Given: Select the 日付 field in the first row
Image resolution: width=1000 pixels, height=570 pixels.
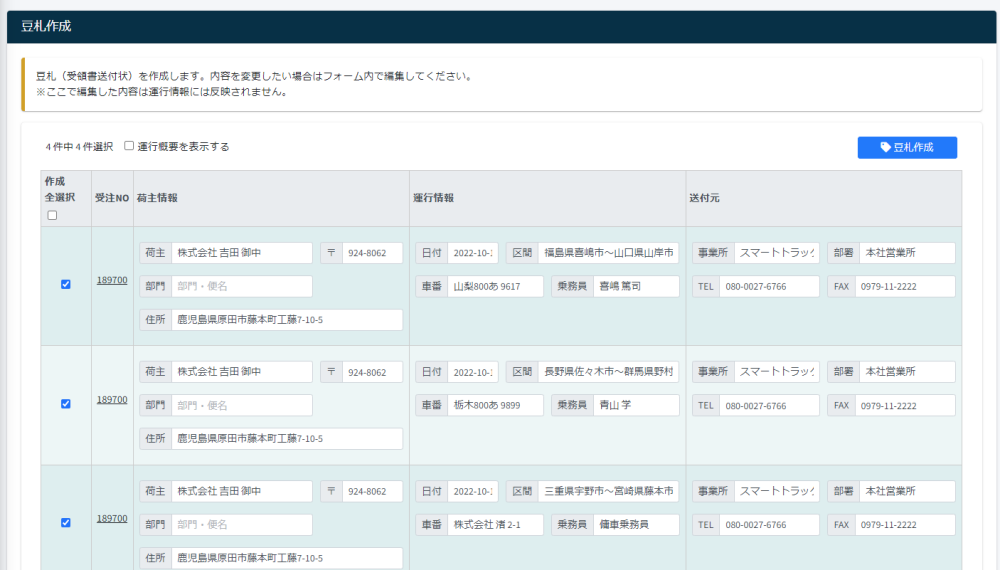Looking at the screenshot, I should [x=472, y=253].
